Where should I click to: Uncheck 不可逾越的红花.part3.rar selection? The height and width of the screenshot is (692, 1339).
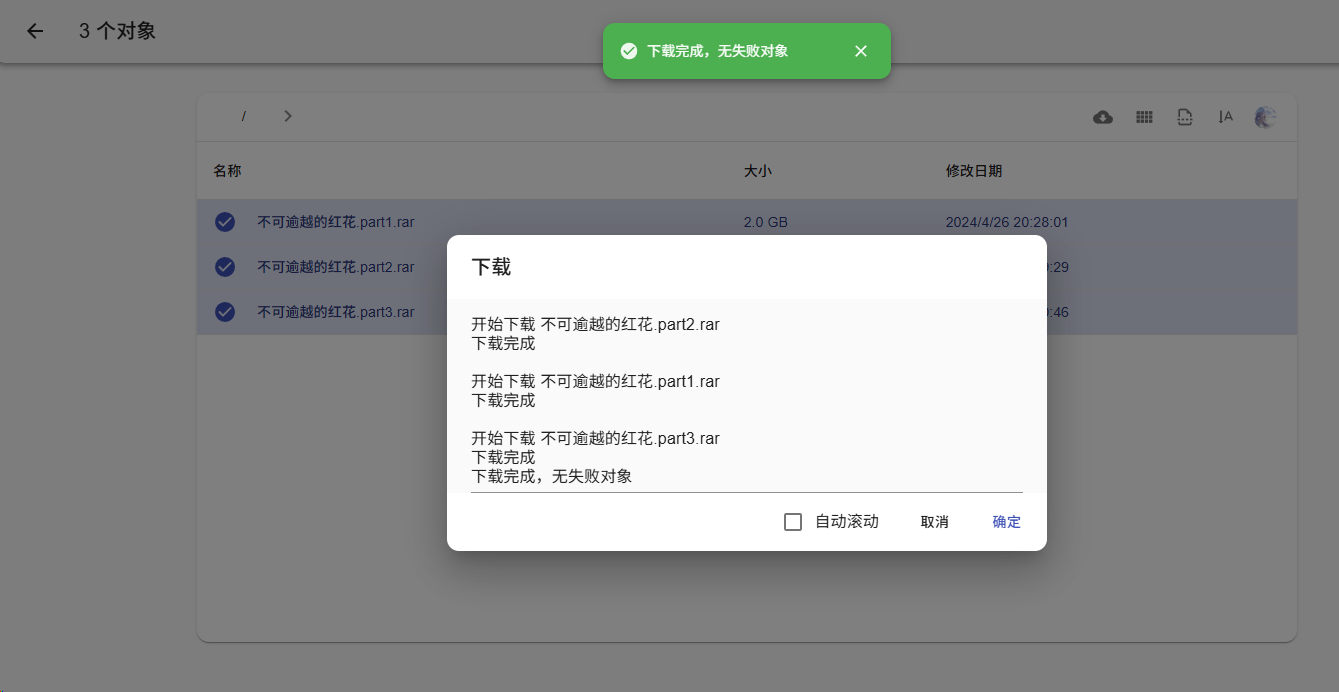click(224, 311)
